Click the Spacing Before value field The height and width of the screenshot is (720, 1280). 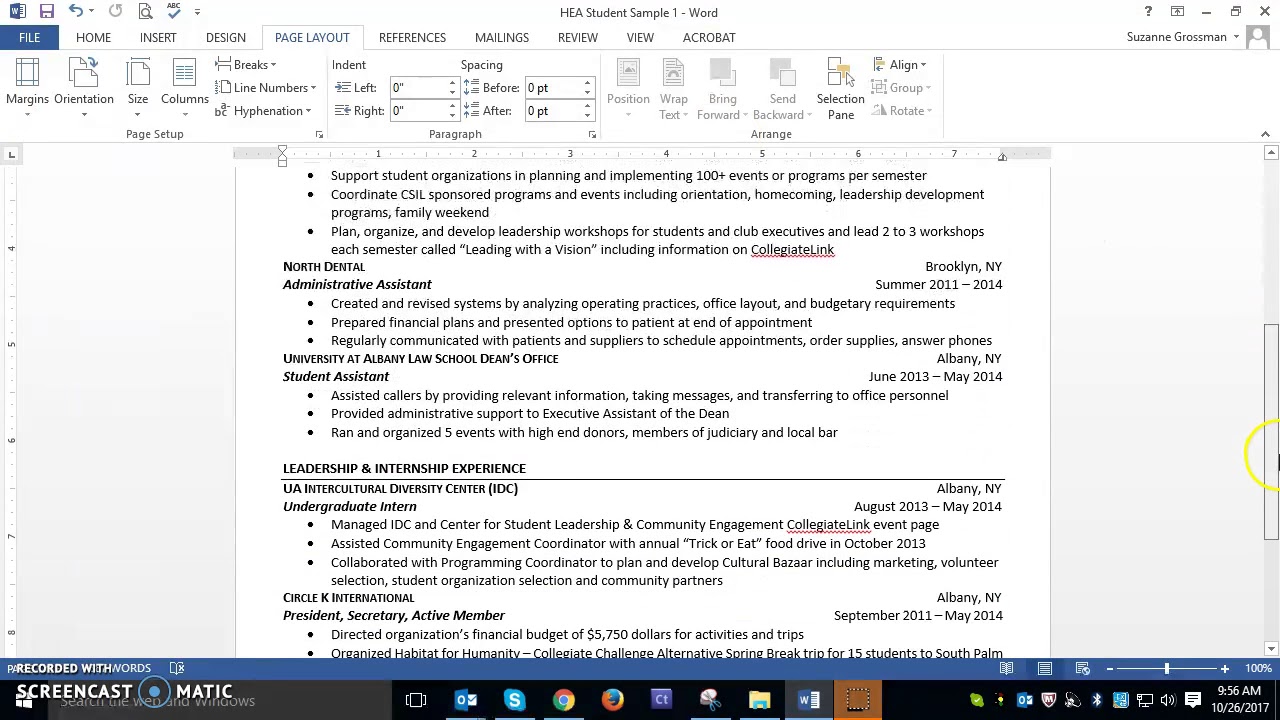pos(553,88)
